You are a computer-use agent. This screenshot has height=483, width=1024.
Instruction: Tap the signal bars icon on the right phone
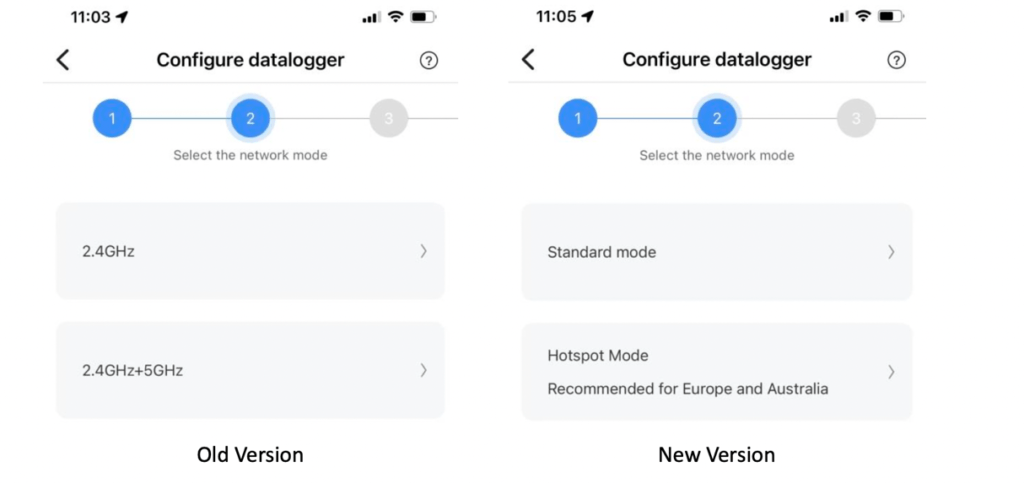(839, 17)
